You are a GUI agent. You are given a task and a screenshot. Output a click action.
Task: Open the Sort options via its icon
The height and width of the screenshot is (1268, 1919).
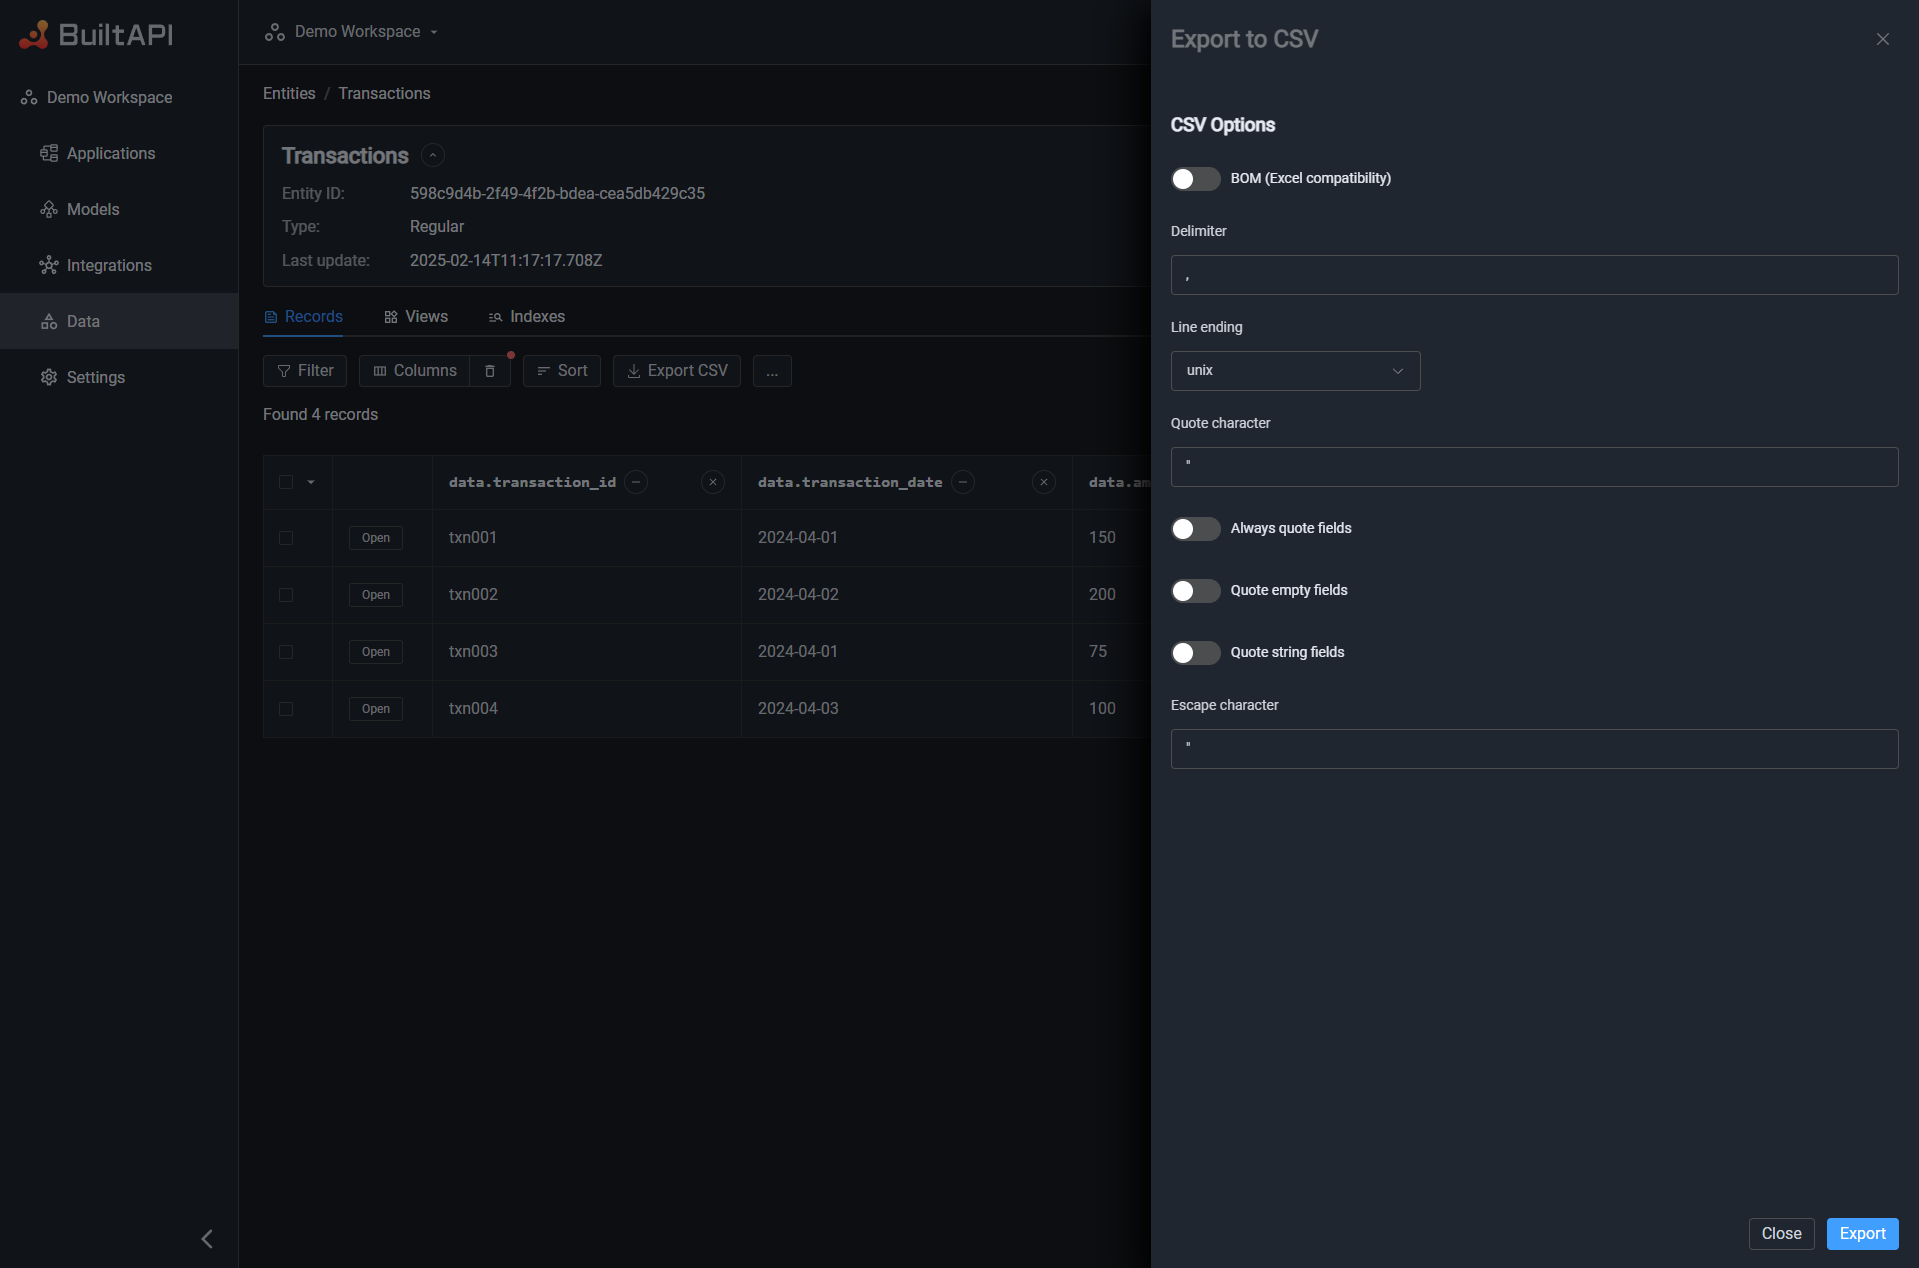point(541,371)
